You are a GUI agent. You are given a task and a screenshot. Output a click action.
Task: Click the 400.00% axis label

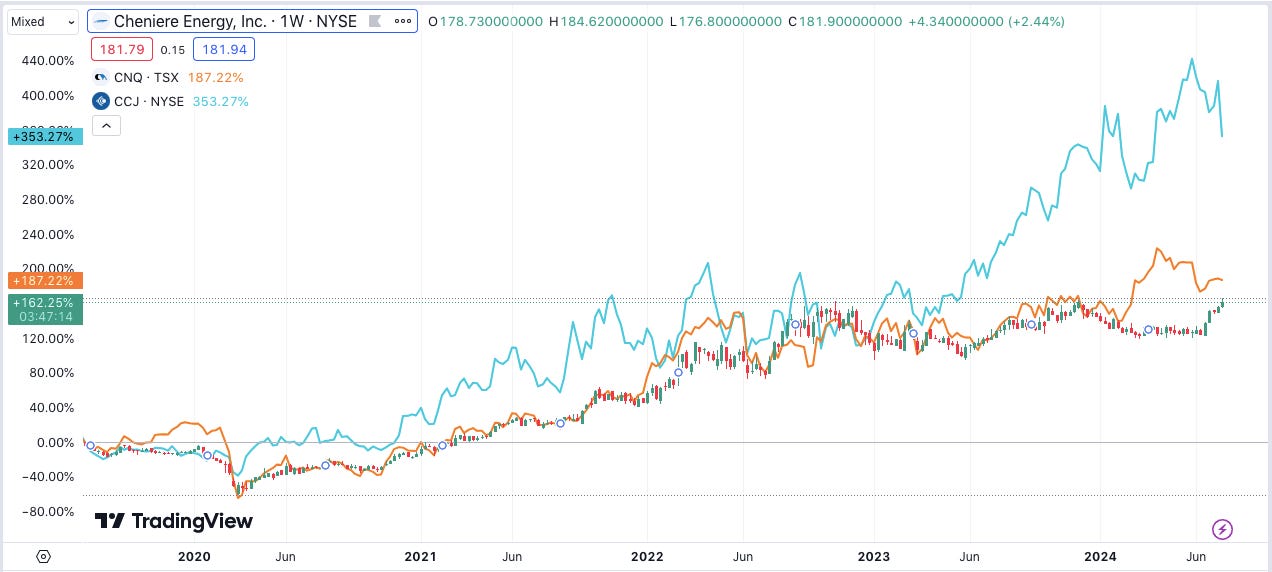pyautogui.click(x=47, y=96)
